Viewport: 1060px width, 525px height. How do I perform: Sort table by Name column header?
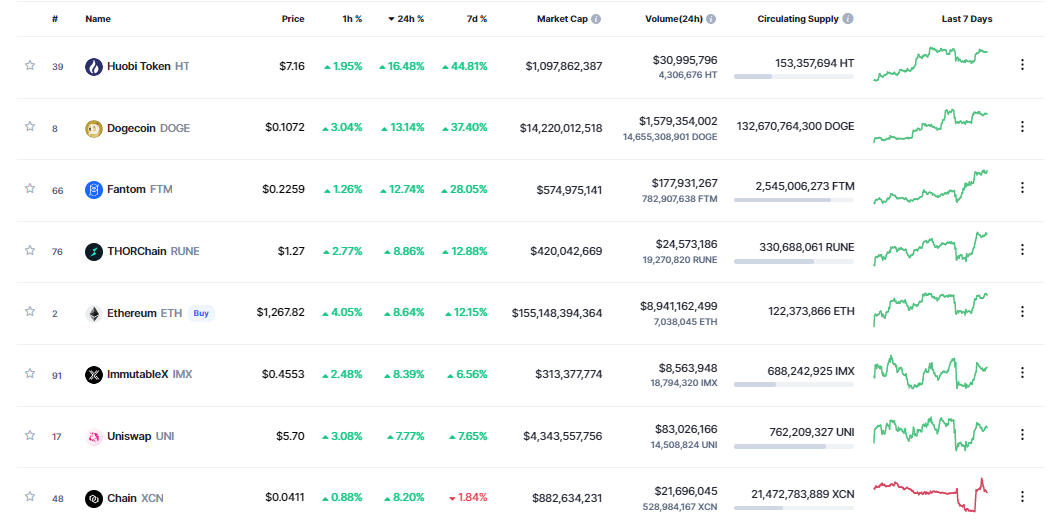98,19
